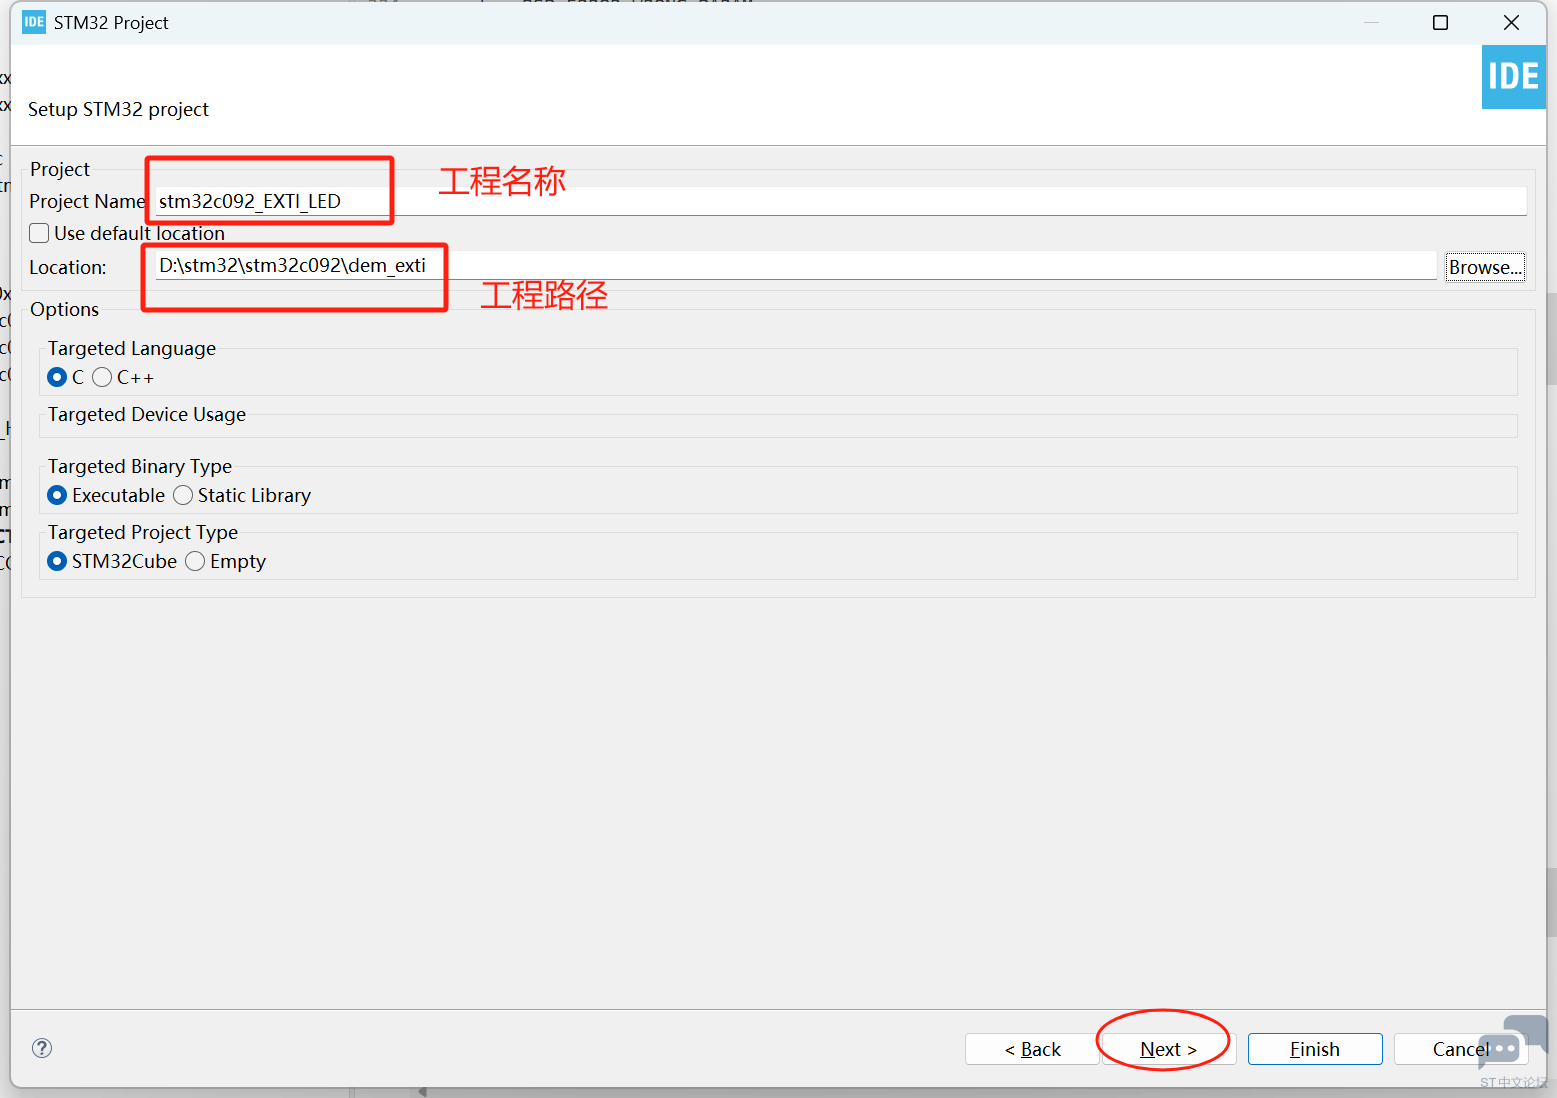Image resolution: width=1557 pixels, height=1098 pixels.
Task: Maximize the STM32 Project dialog
Action: [1440, 22]
